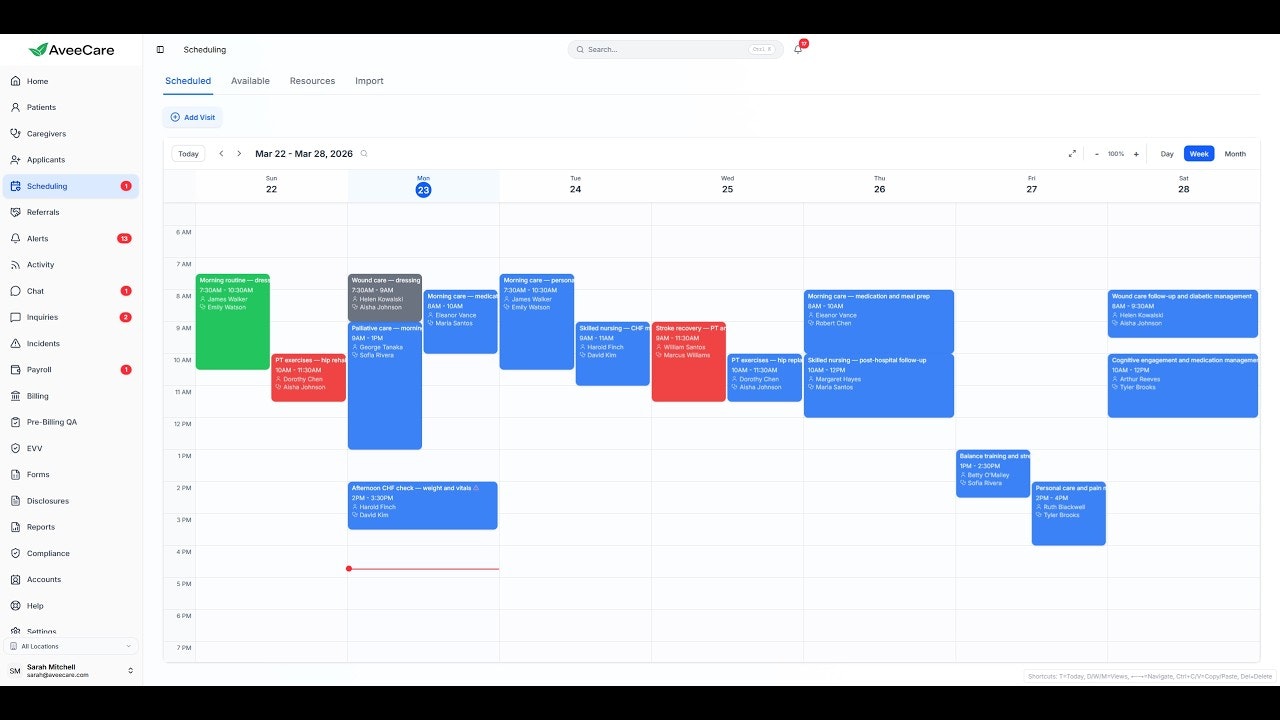Open gray Wound care visit on Monday
The image size is (1280, 720).
tap(385, 298)
